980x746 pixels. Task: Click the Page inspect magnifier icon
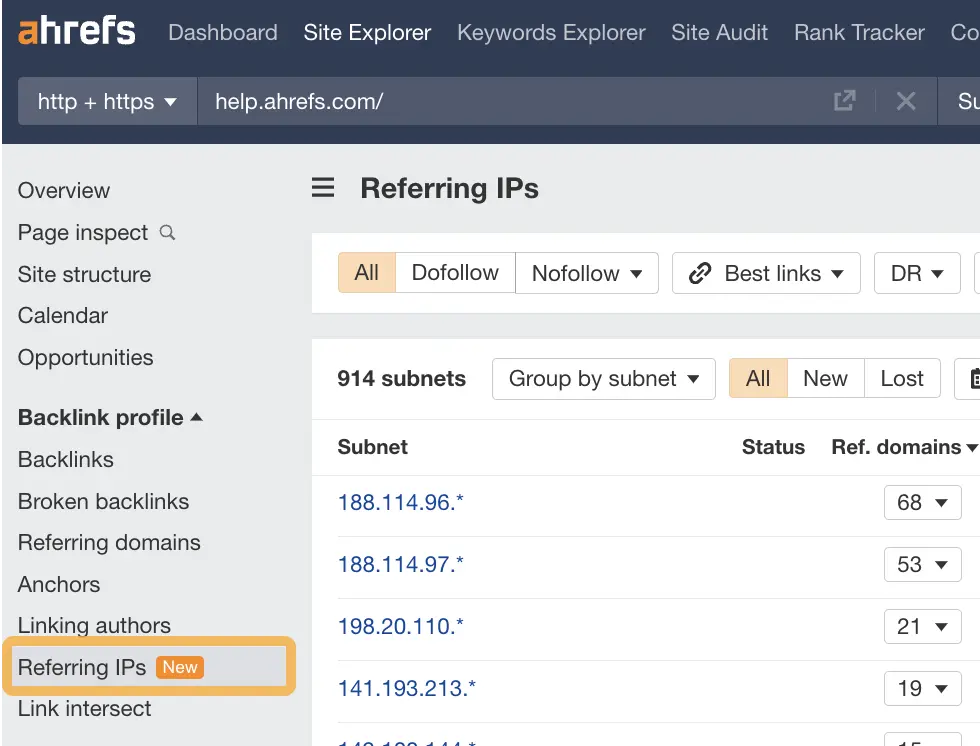coord(166,232)
